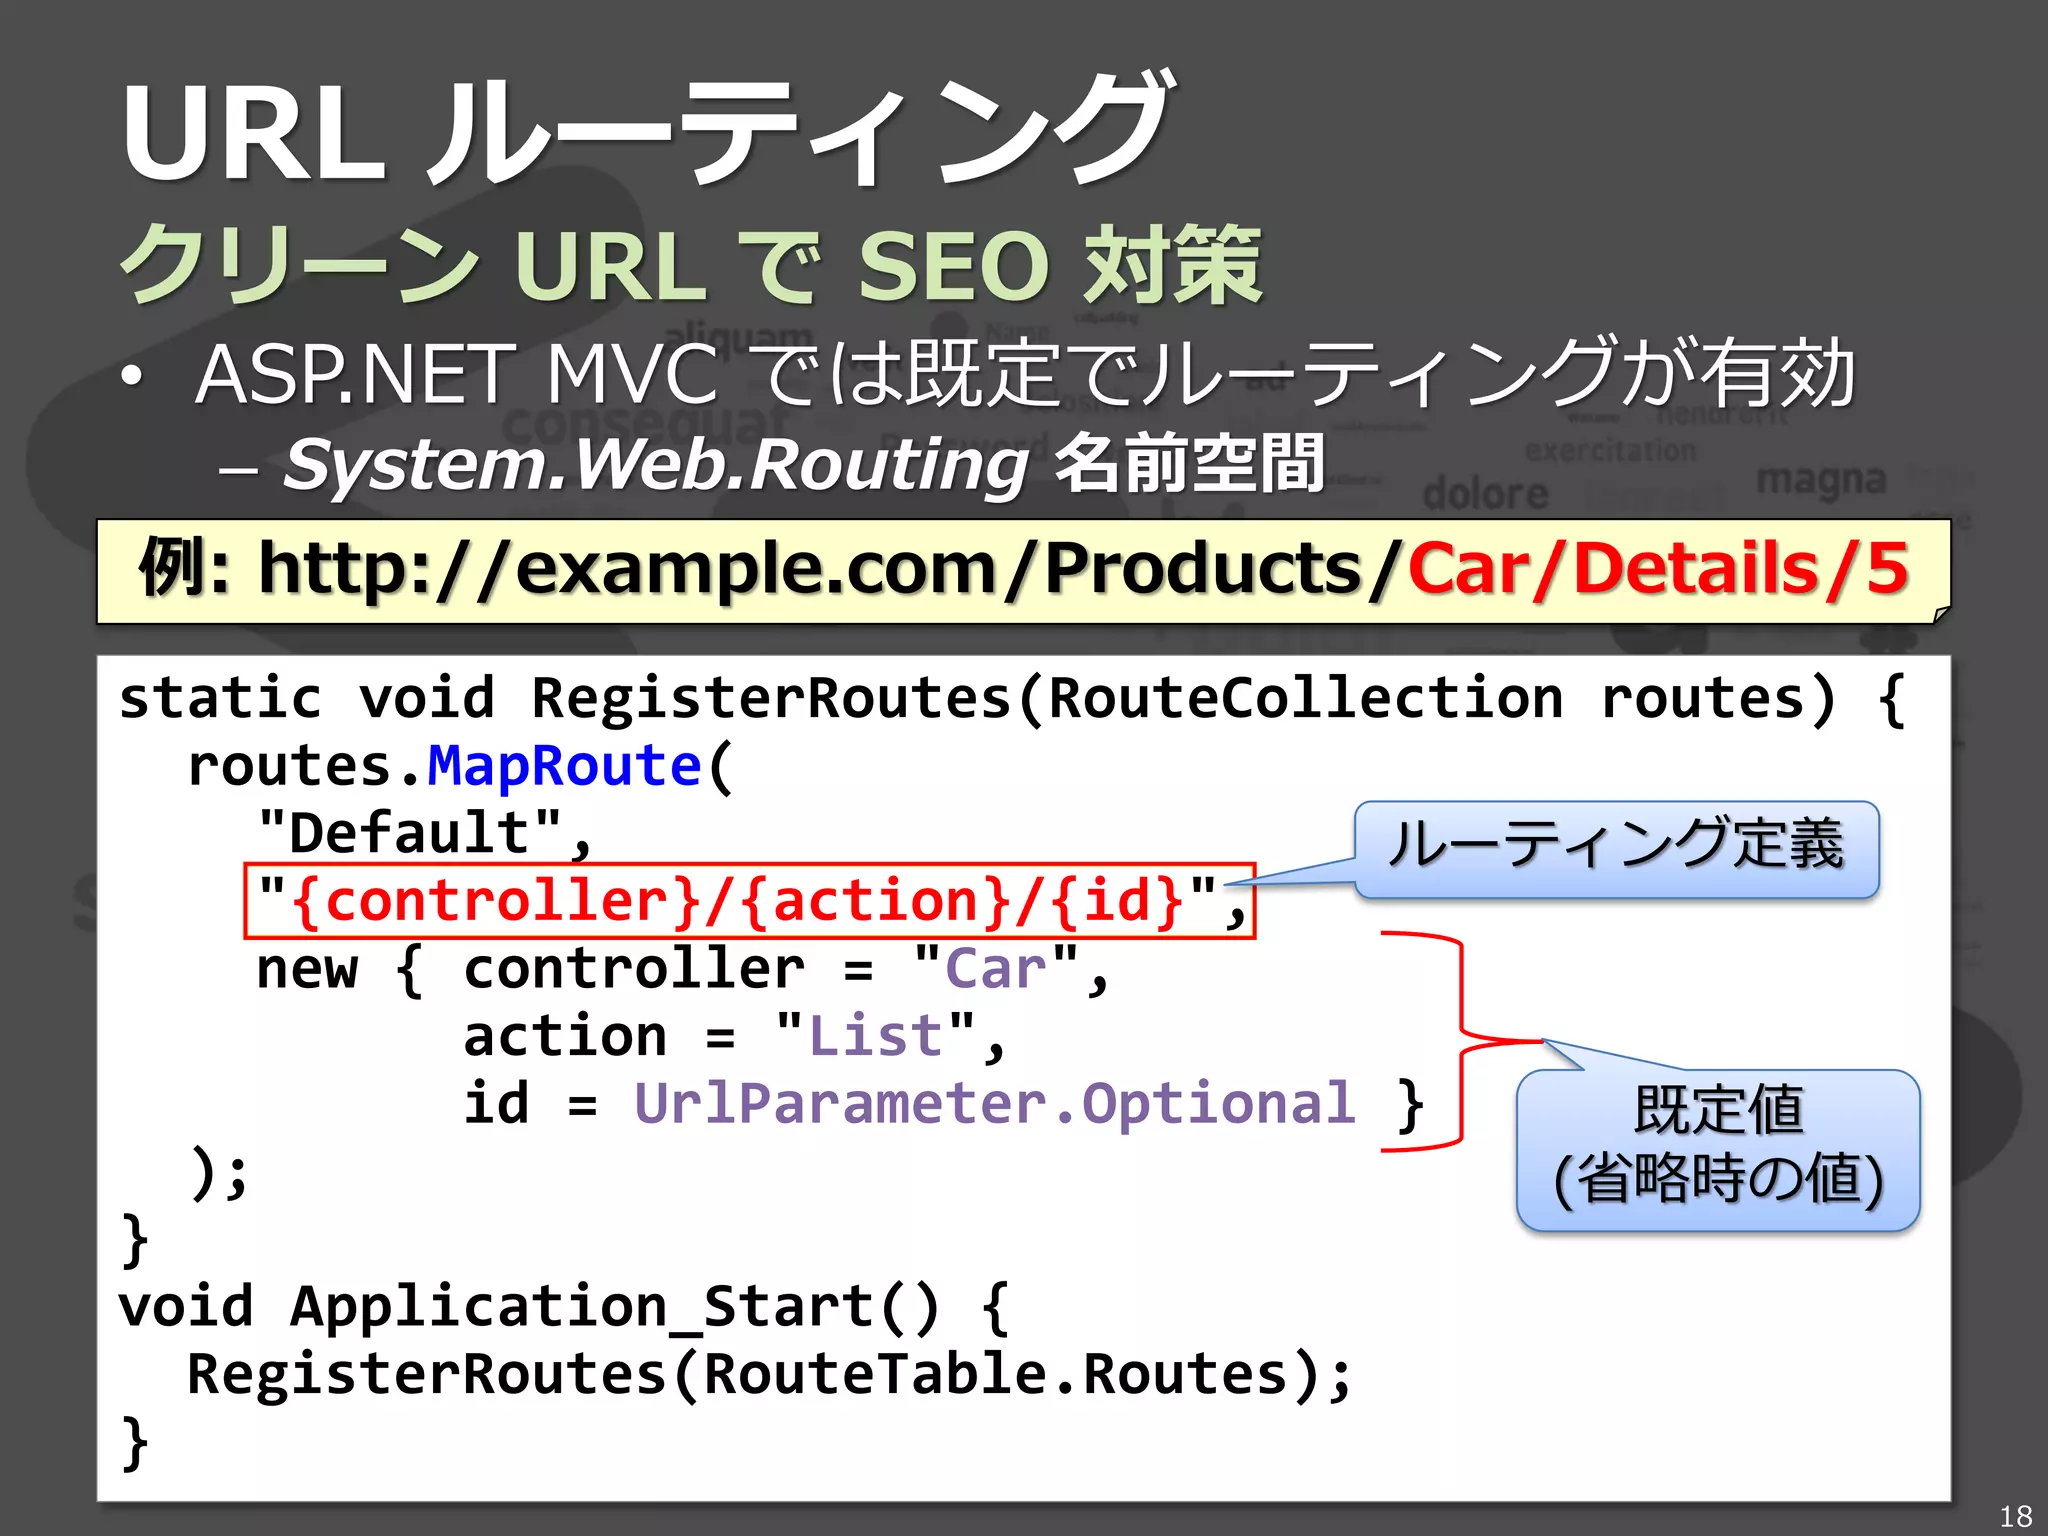The width and height of the screenshot is (2048, 1536).
Task: Select the string '"Default",' in the code
Action: point(425,833)
